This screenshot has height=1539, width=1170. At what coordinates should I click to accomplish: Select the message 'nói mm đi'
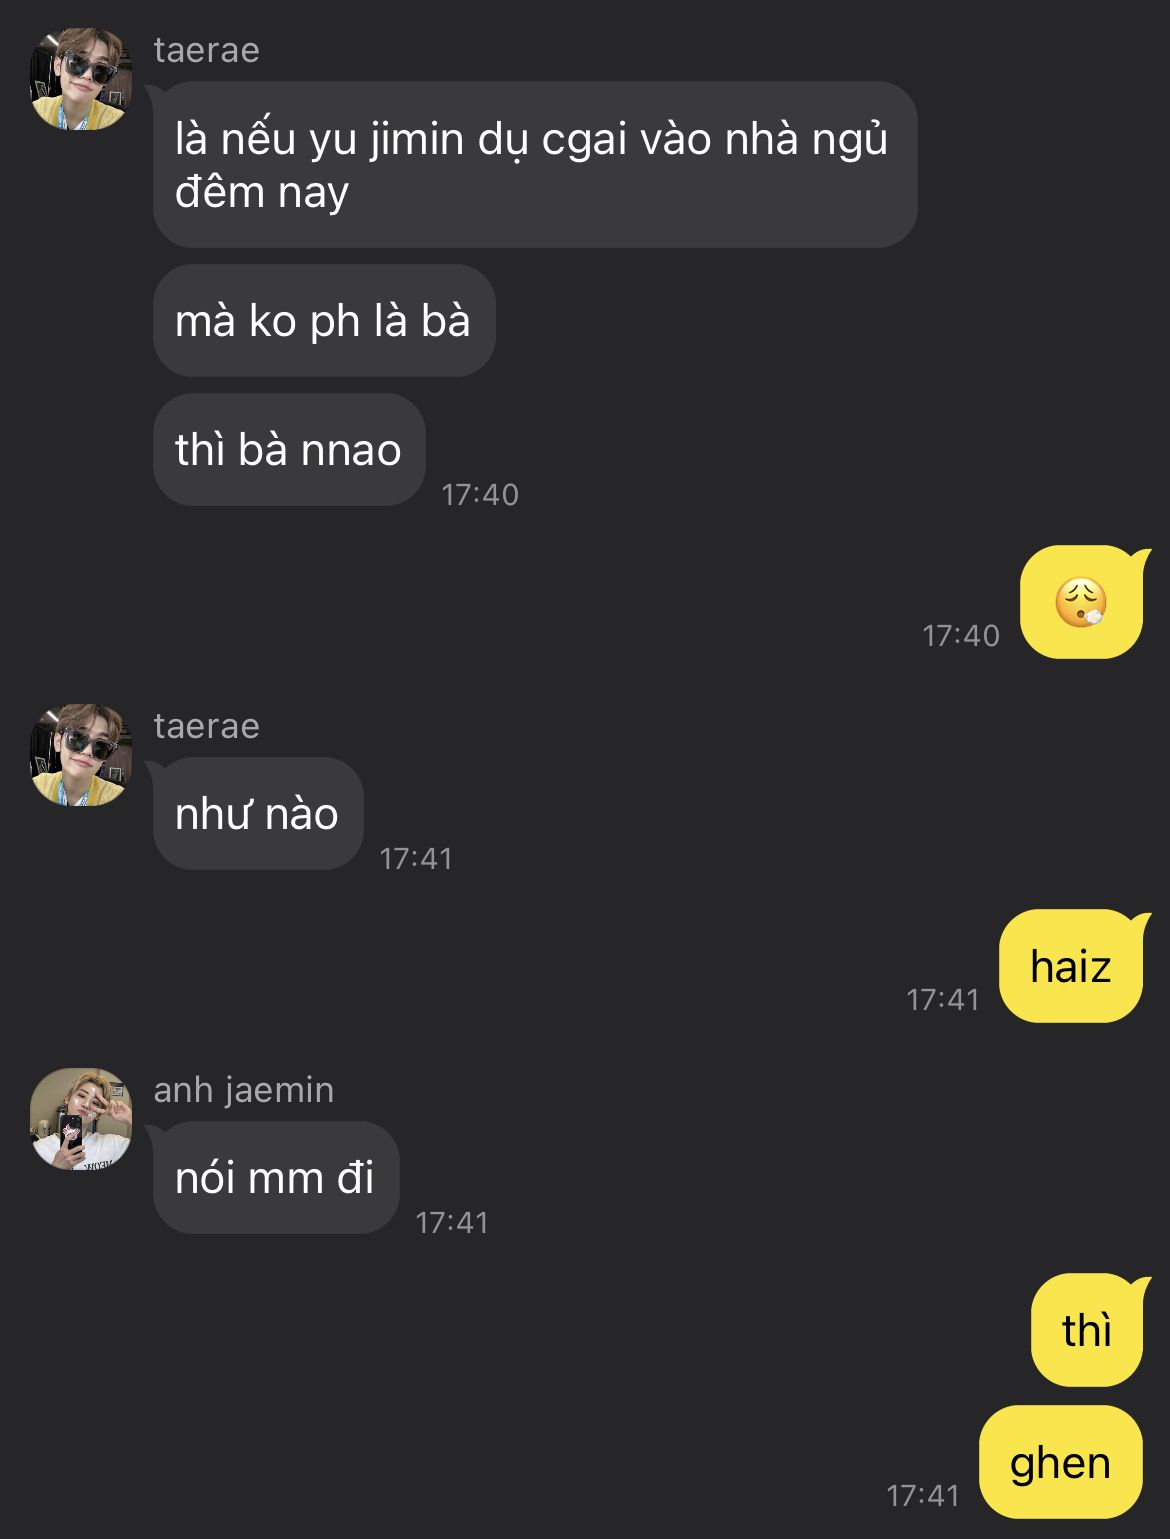coord(276,1177)
